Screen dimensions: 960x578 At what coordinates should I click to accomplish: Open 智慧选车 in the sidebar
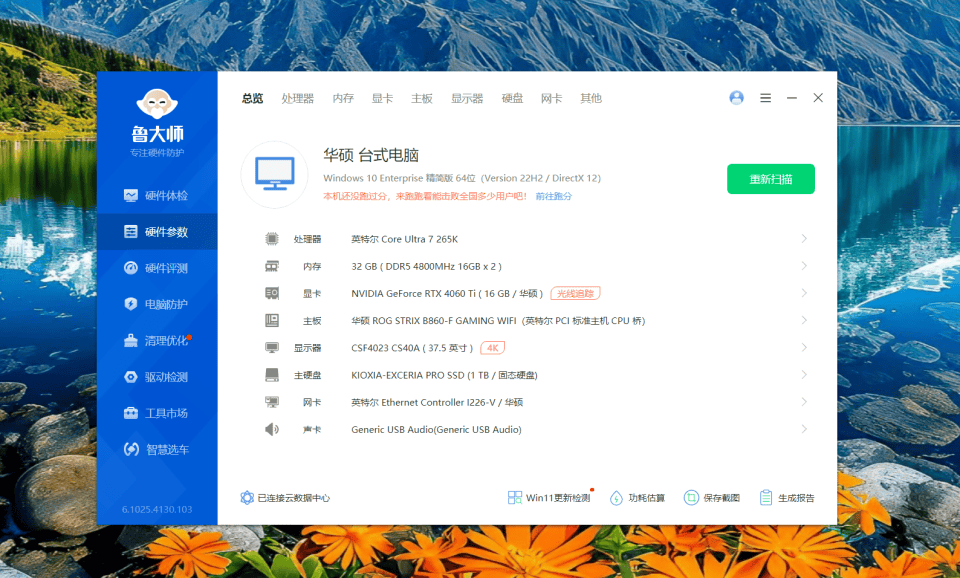click(x=157, y=449)
